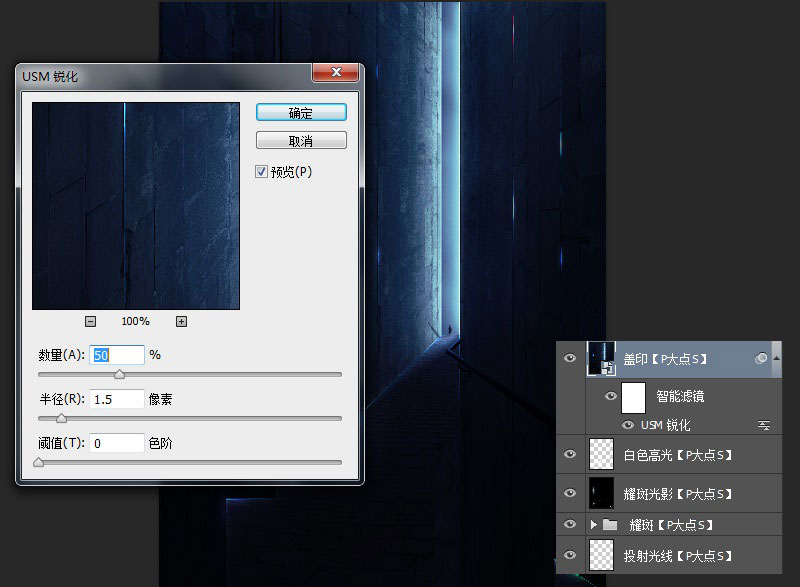Cancel the dialog via 取消 button
Viewport: 800px width, 587px height.
pyautogui.click(x=301, y=141)
